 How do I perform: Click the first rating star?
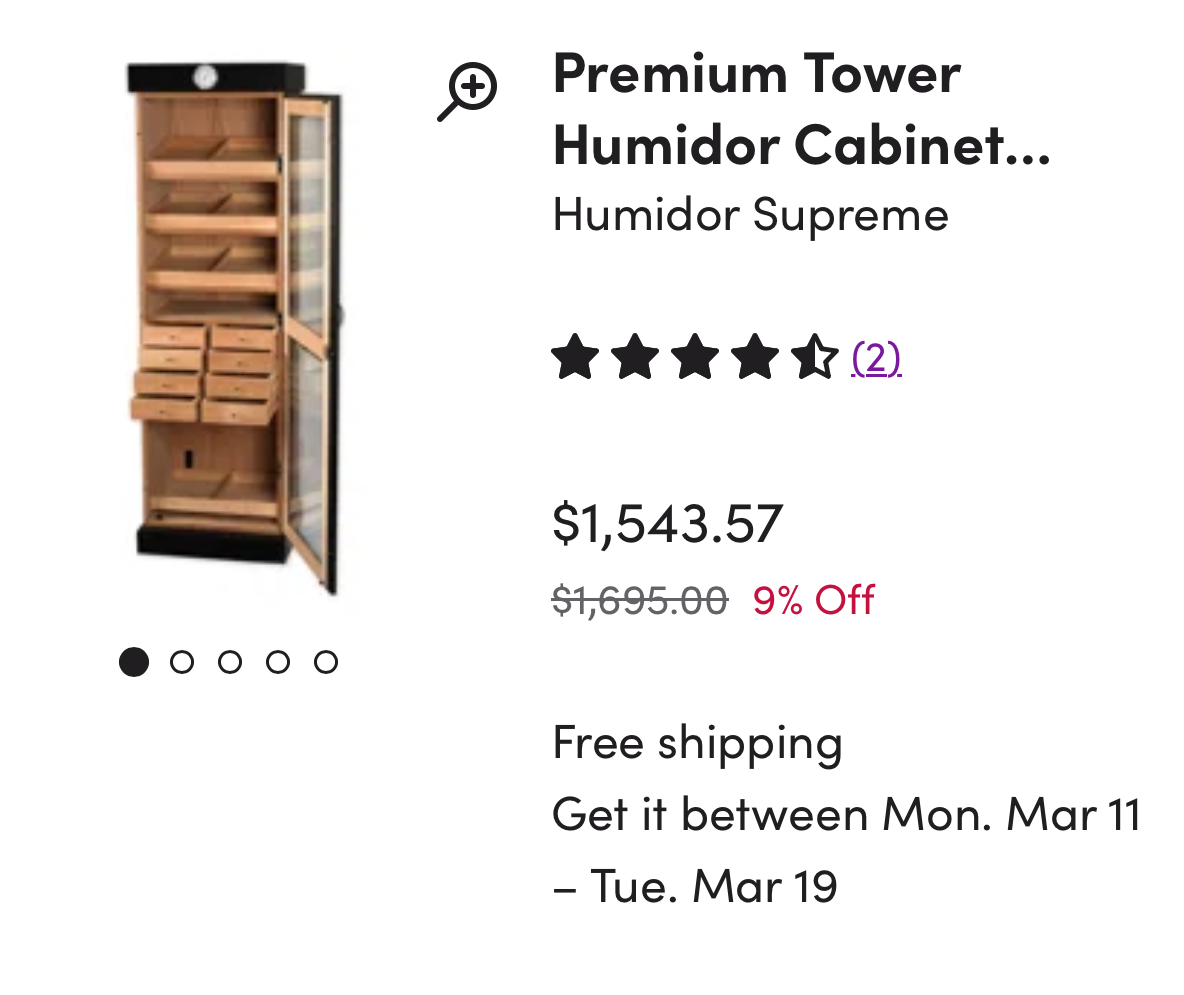[x=575, y=356]
